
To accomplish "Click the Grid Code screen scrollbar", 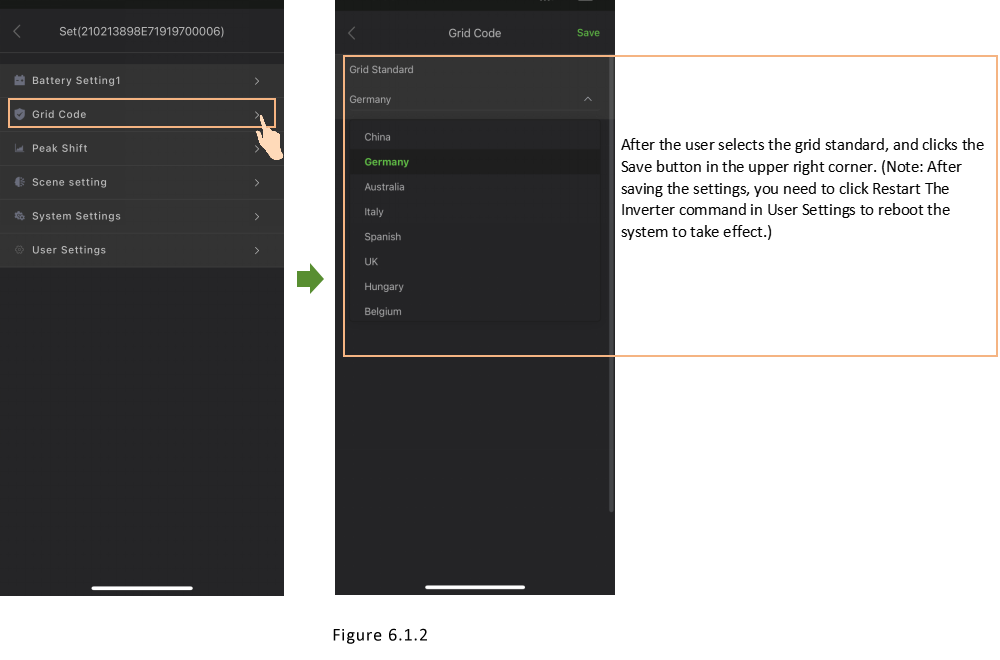I will pyautogui.click(x=611, y=300).
